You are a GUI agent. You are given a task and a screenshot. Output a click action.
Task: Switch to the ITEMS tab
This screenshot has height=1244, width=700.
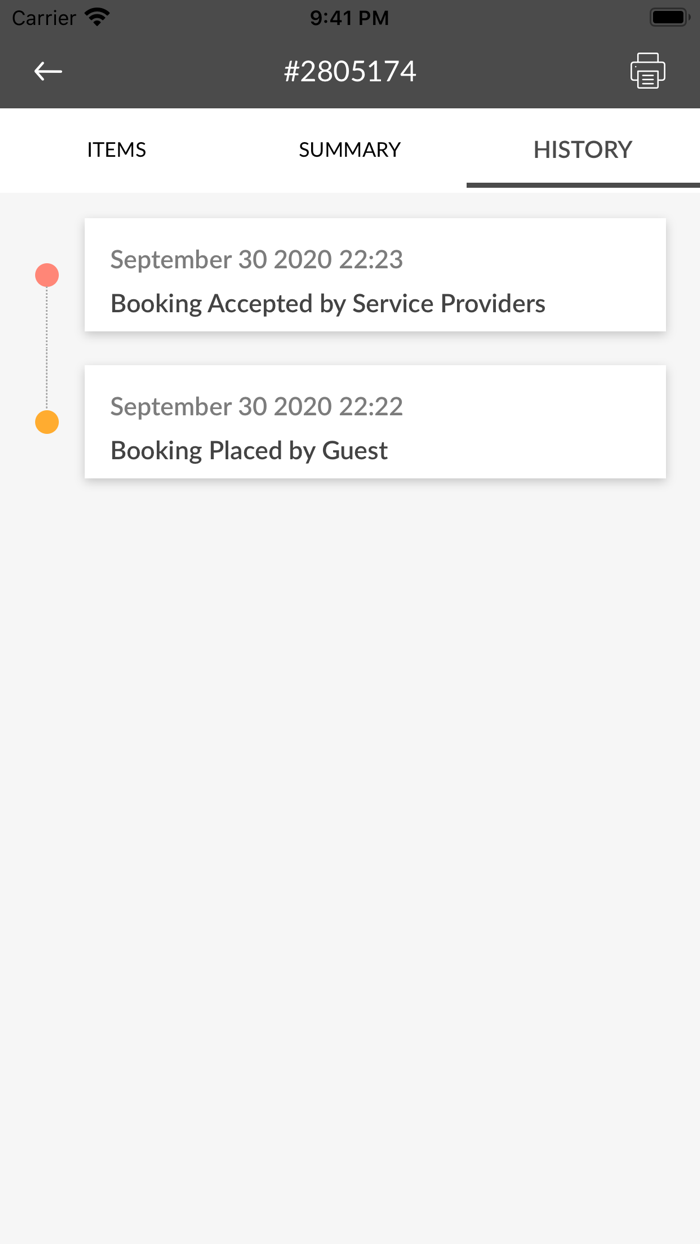pyautogui.click(x=116, y=150)
